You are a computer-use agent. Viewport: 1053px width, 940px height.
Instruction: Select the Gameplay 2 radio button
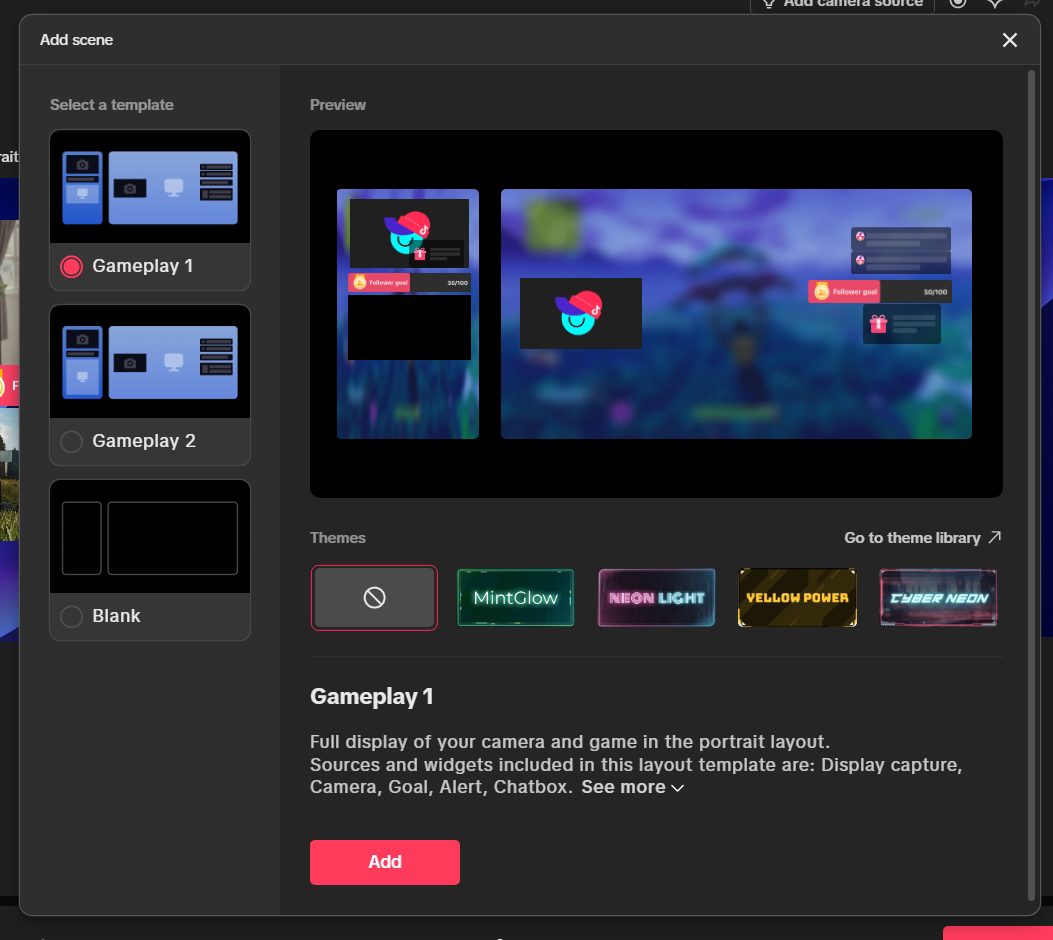[x=71, y=442]
